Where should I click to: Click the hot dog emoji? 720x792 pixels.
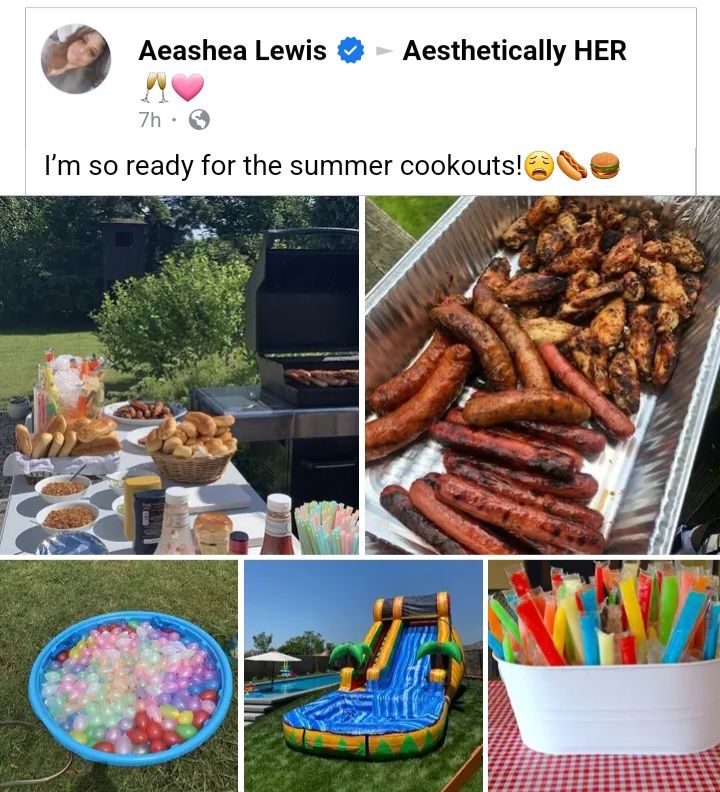point(571,166)
